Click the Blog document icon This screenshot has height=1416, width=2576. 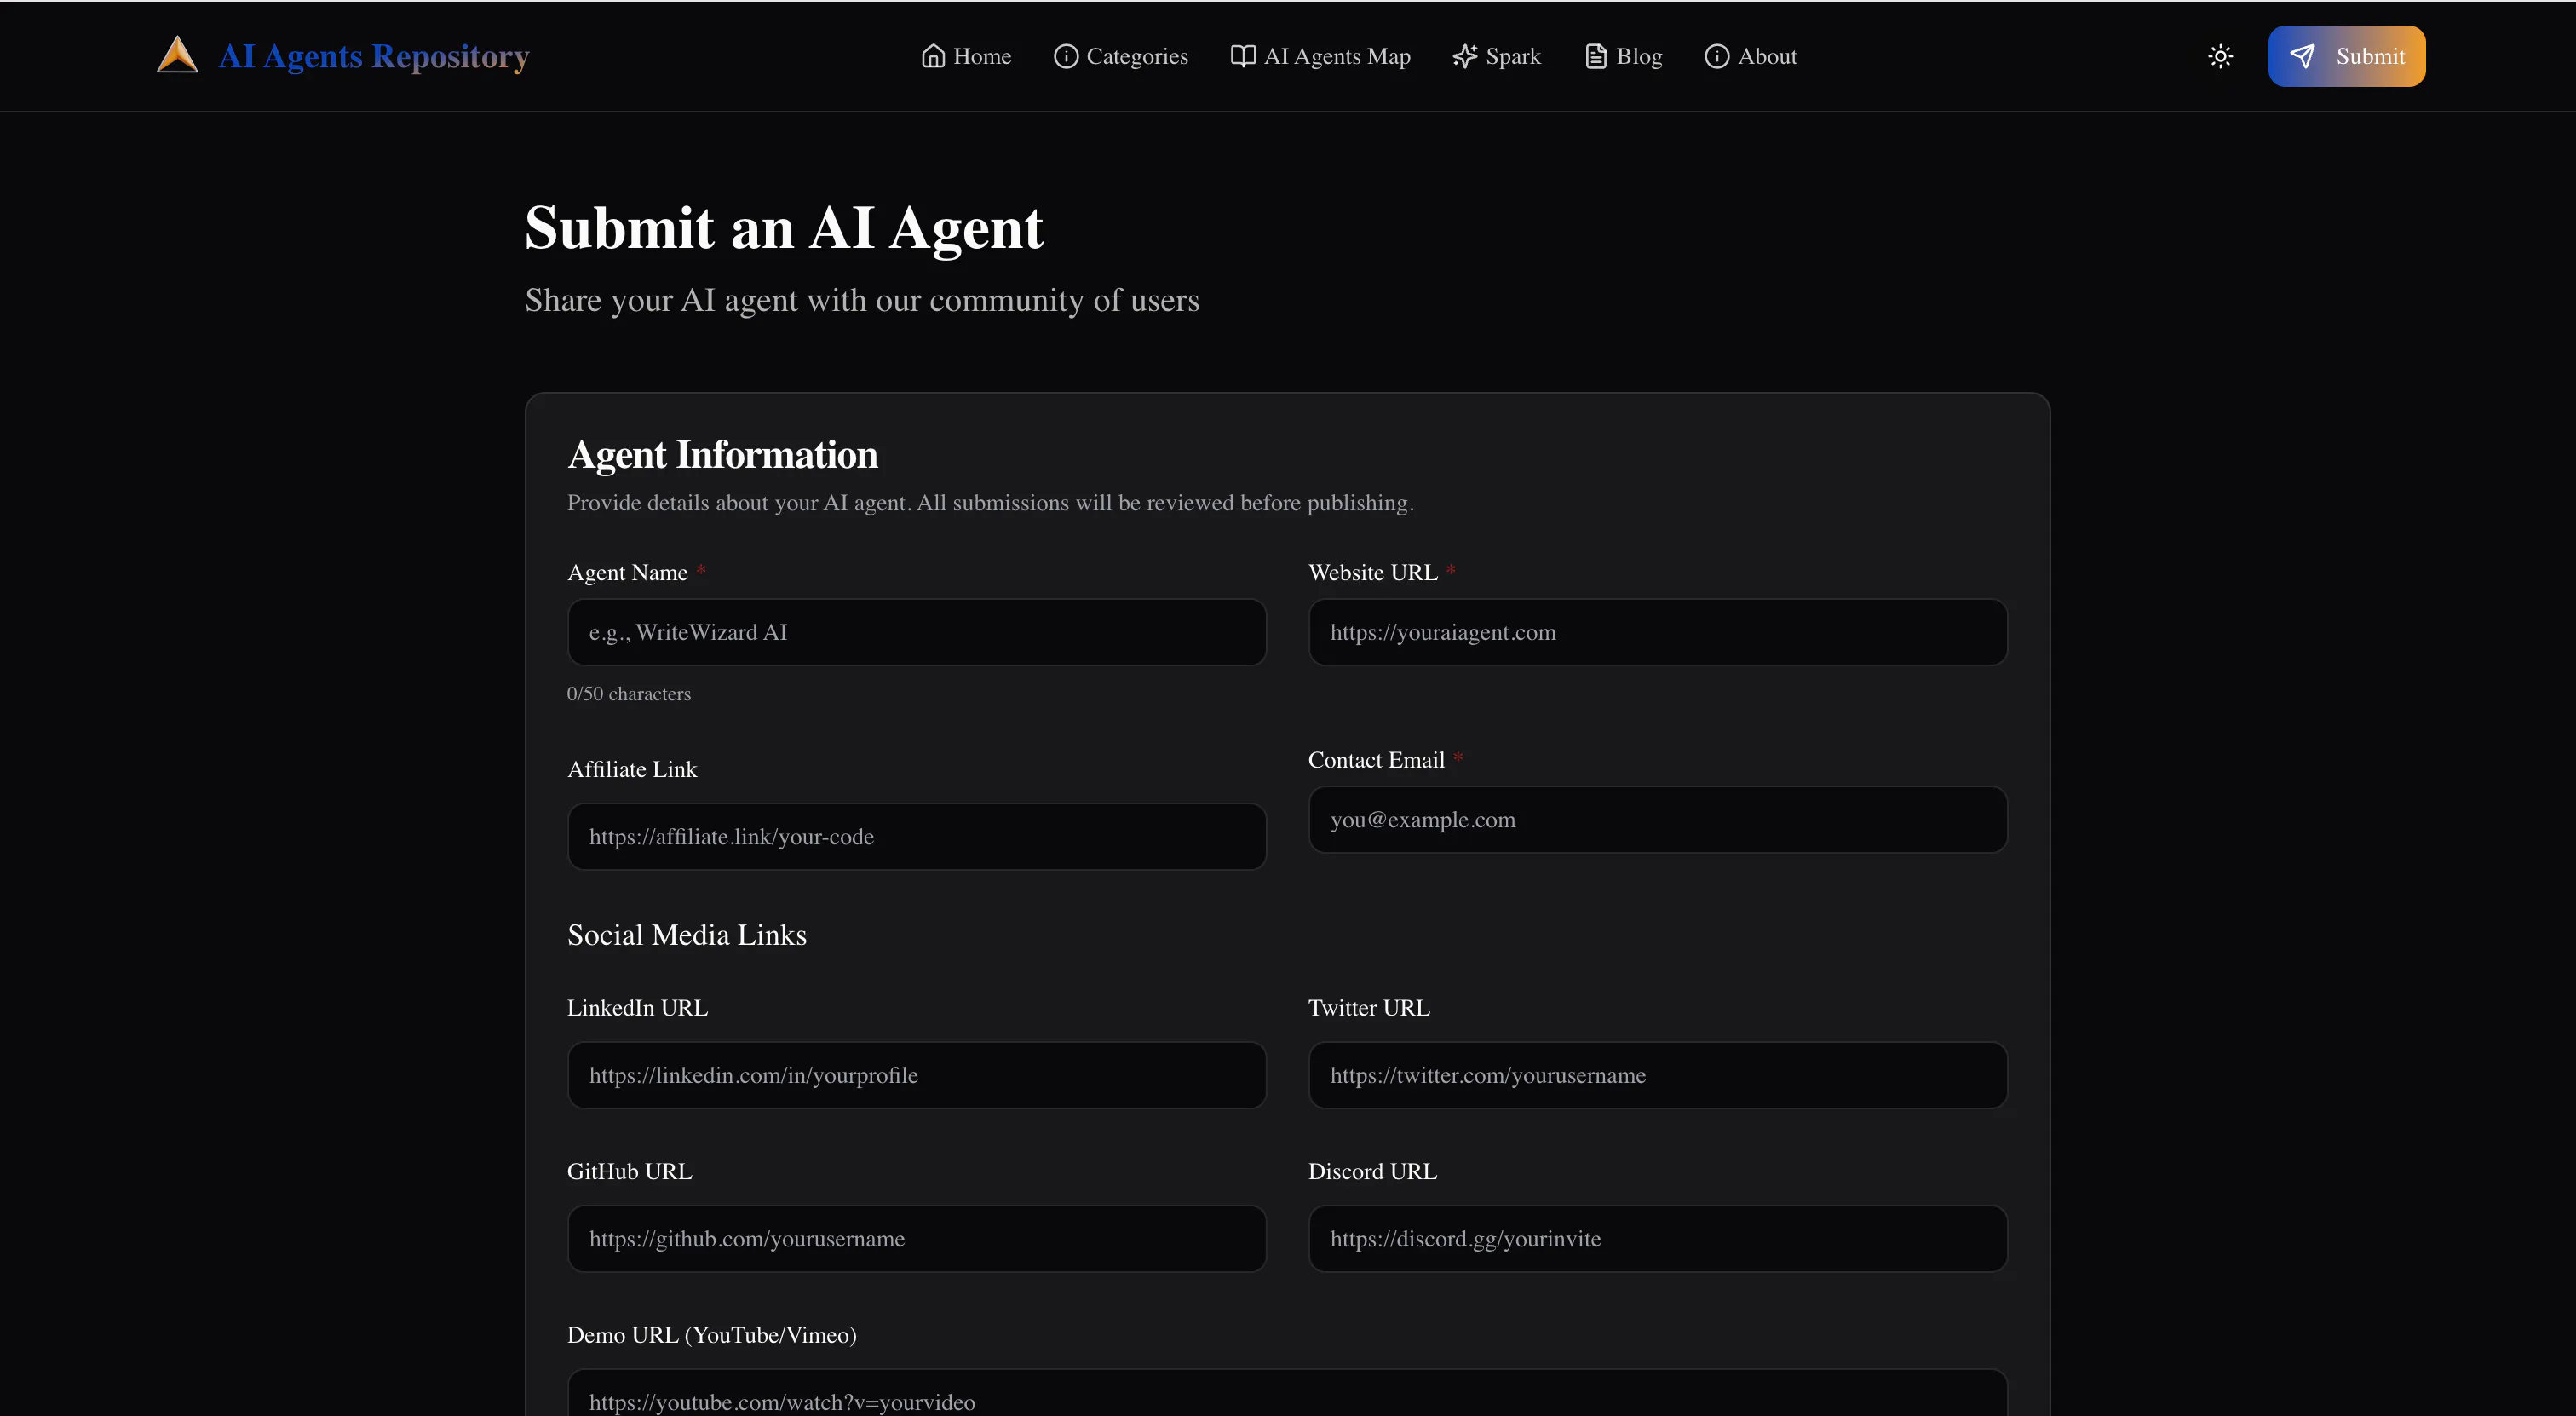1596,56
